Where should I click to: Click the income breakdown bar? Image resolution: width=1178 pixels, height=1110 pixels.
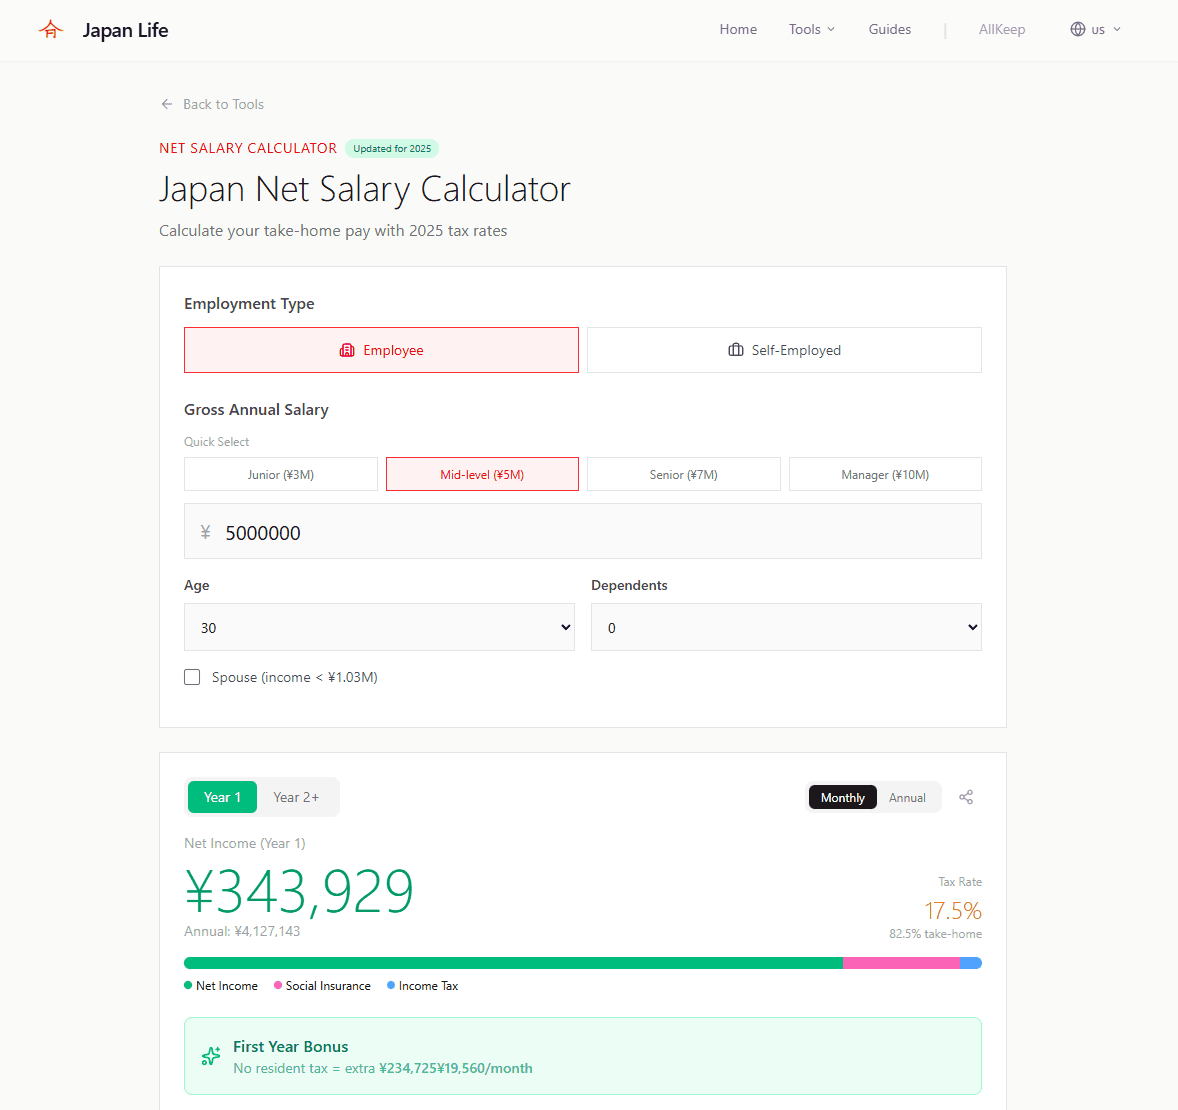[583, 962]
